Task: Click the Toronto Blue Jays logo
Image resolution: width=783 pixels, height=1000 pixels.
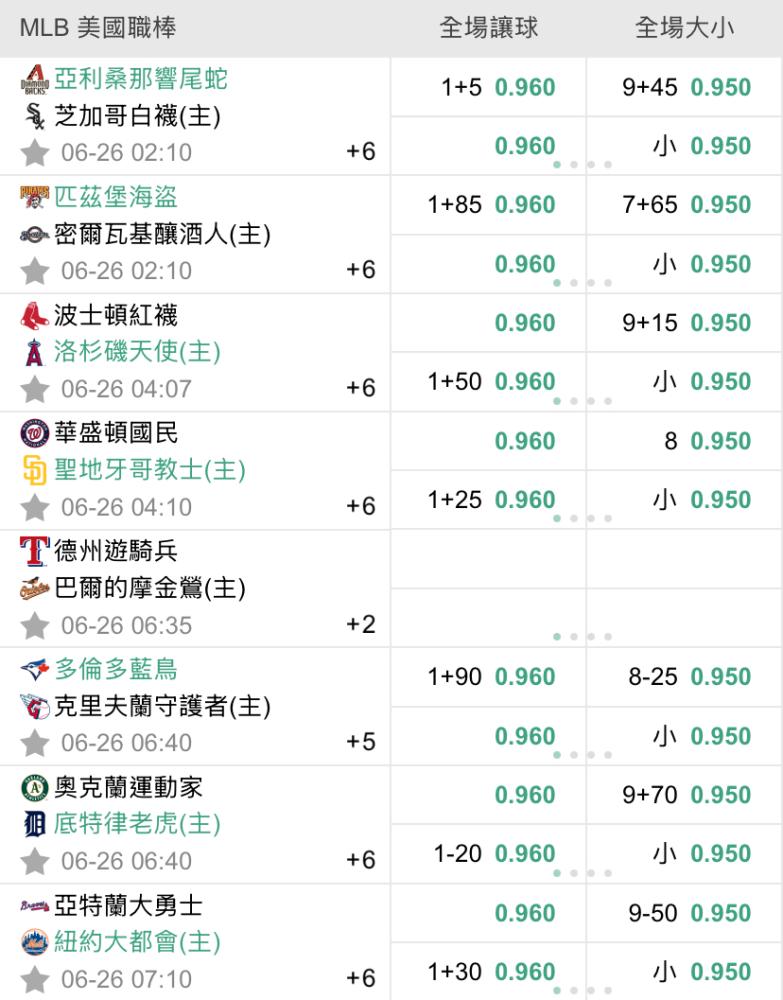Action: tap(34, 669)
